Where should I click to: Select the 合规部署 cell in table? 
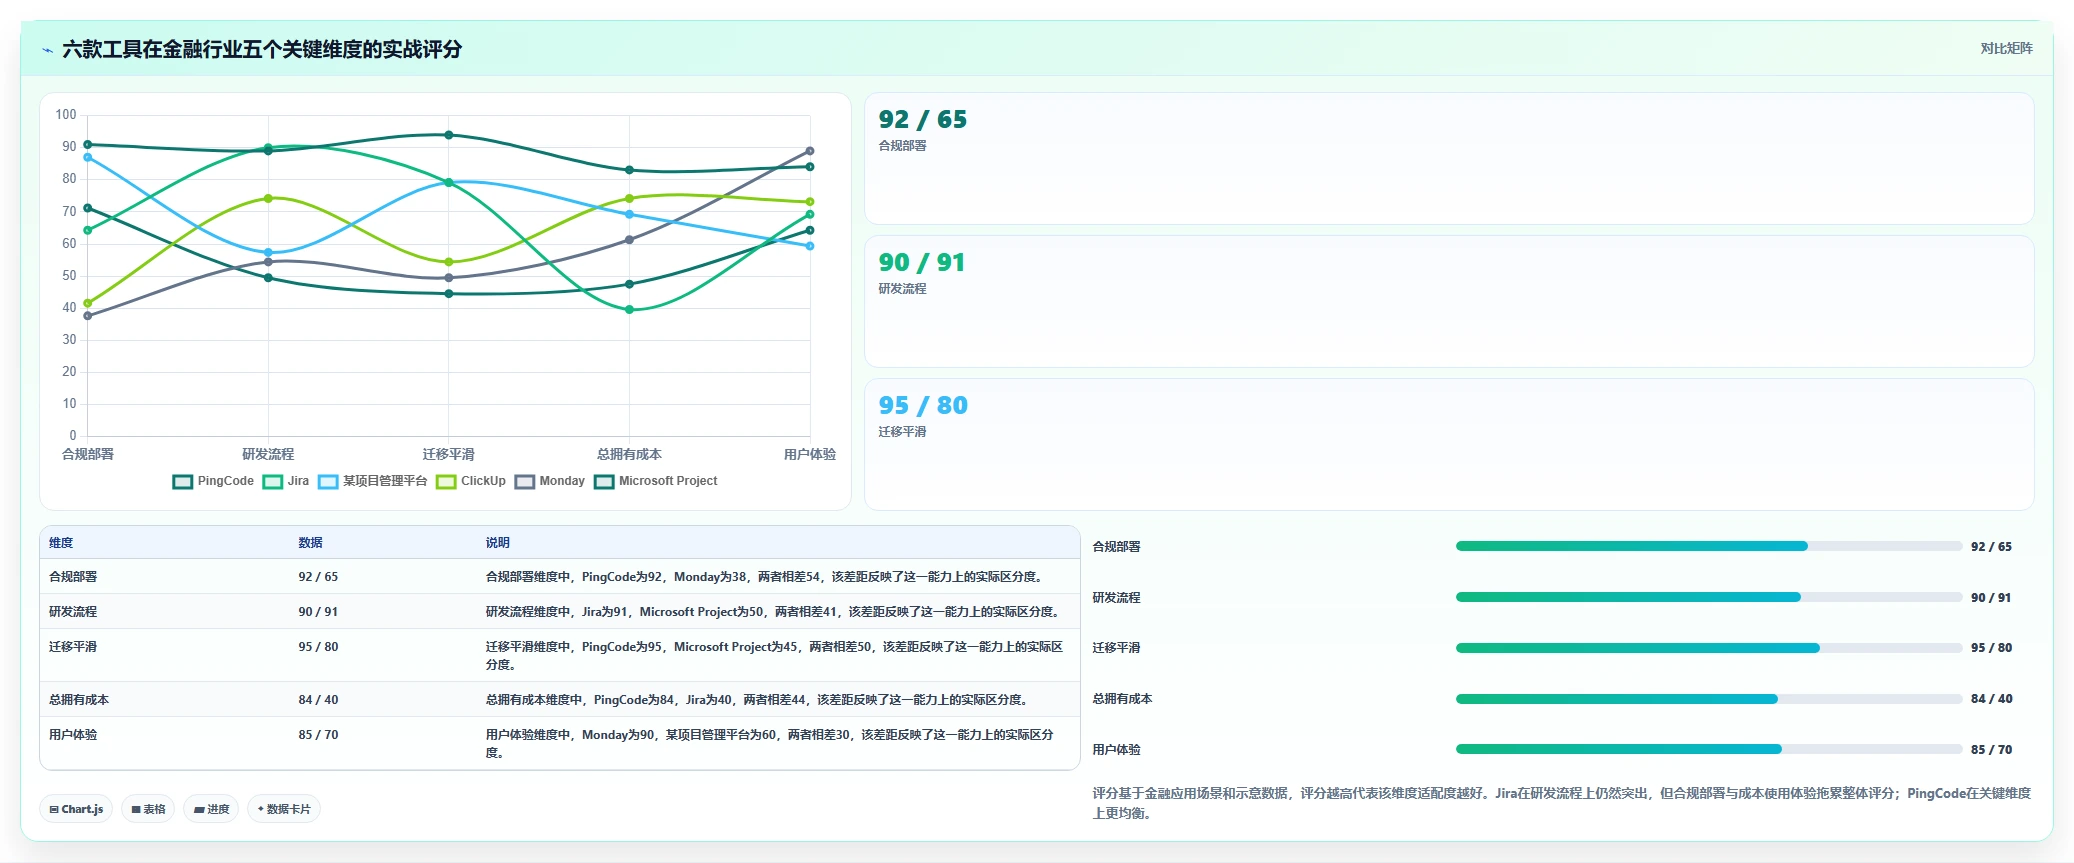pyautogui.click(x=73, y=577)
